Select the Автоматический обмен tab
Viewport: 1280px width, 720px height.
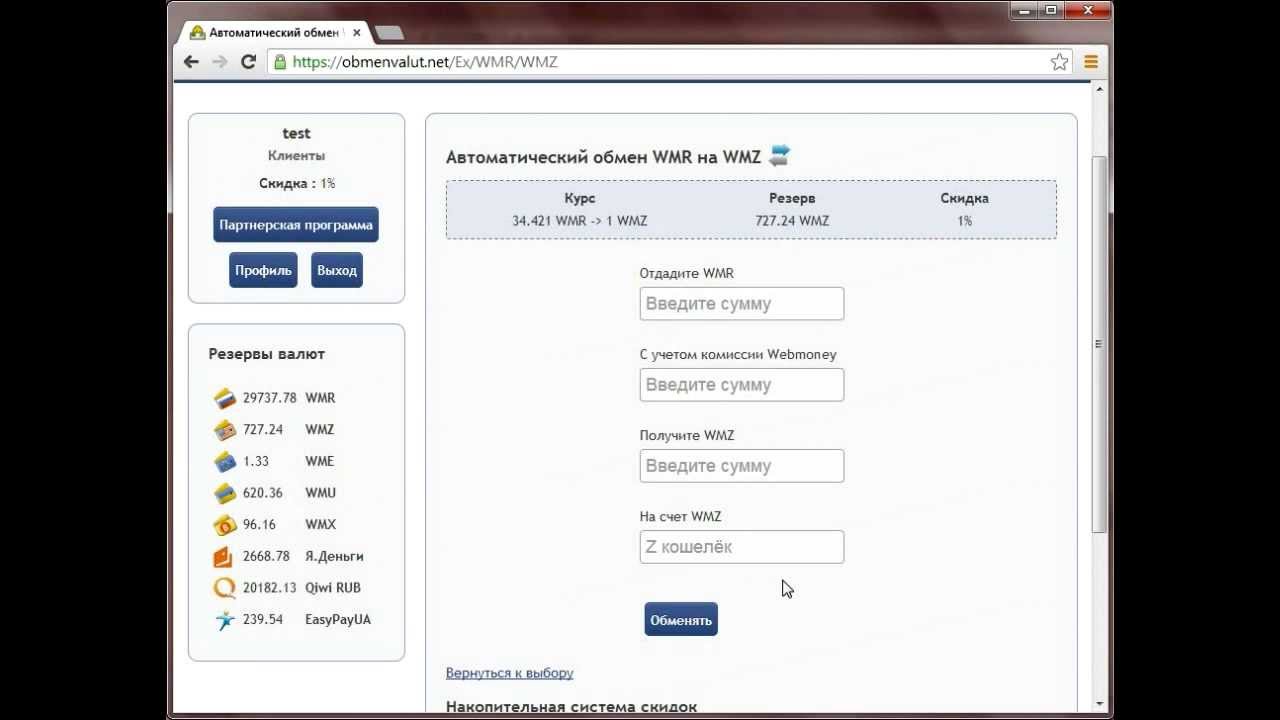275,32
